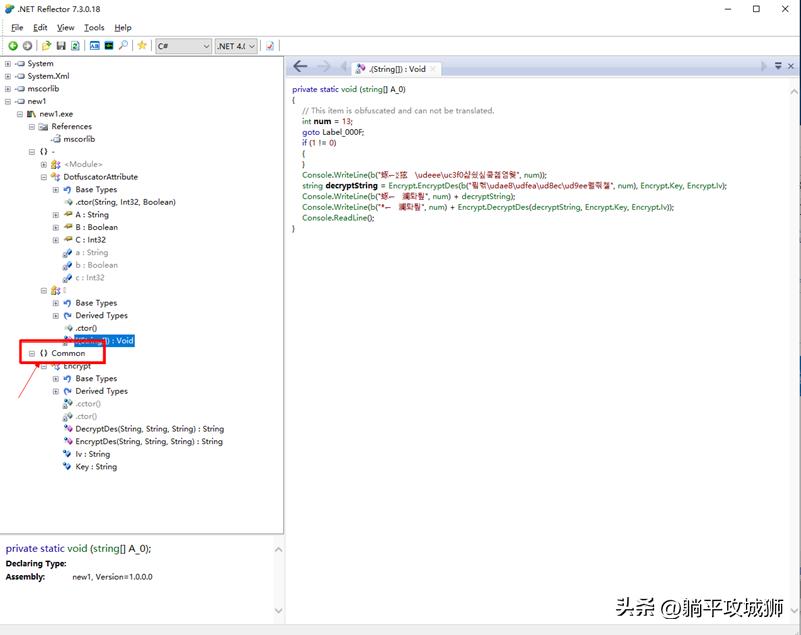This screenshot has width=801, height=635.
Task: Click the Refresh toolbar icon
Action: point(75,46)
